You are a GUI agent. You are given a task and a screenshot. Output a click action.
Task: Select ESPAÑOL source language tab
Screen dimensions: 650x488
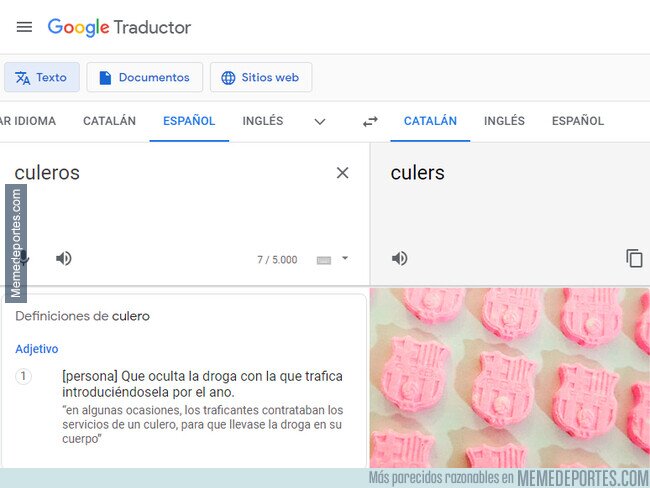(x=189, y=121)
